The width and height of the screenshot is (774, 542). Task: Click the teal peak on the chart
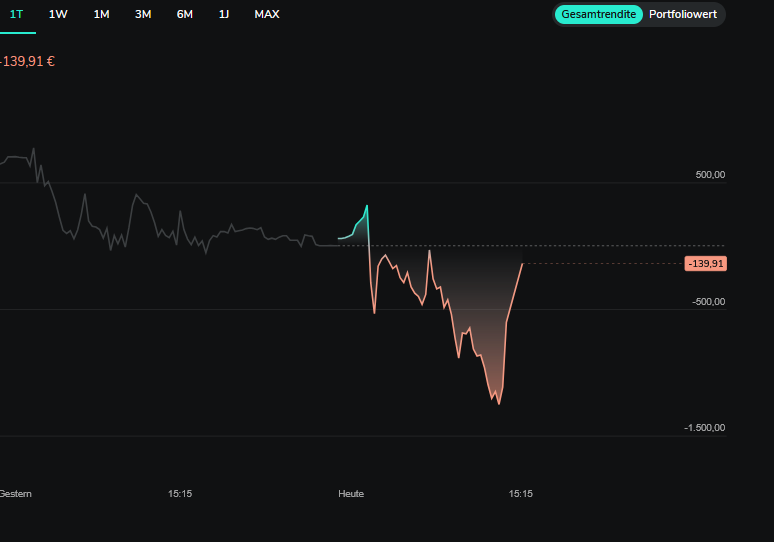point(367,206)
